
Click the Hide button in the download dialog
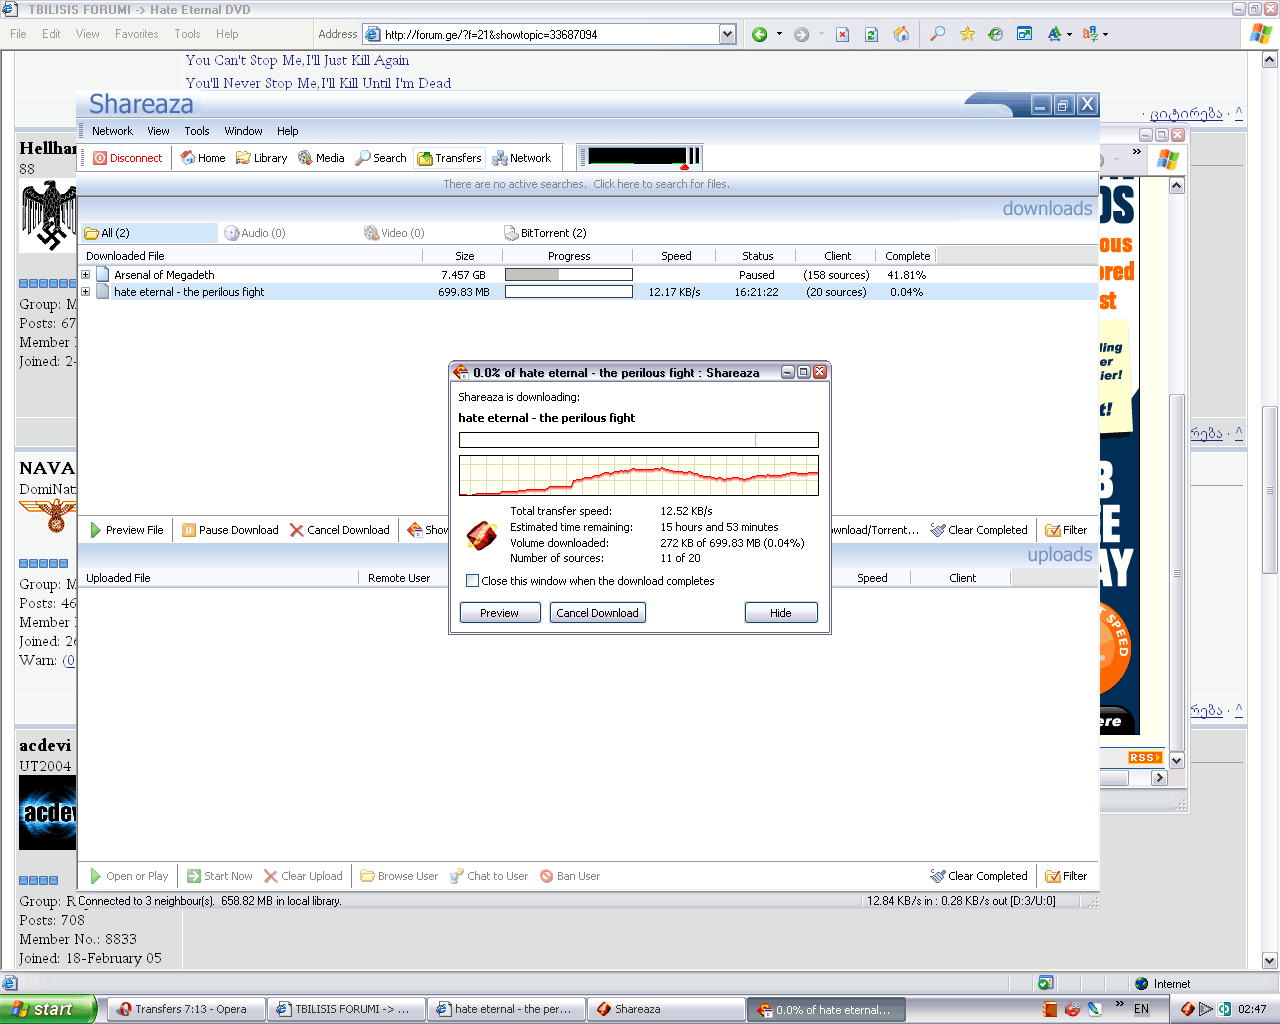click(781, 613)
